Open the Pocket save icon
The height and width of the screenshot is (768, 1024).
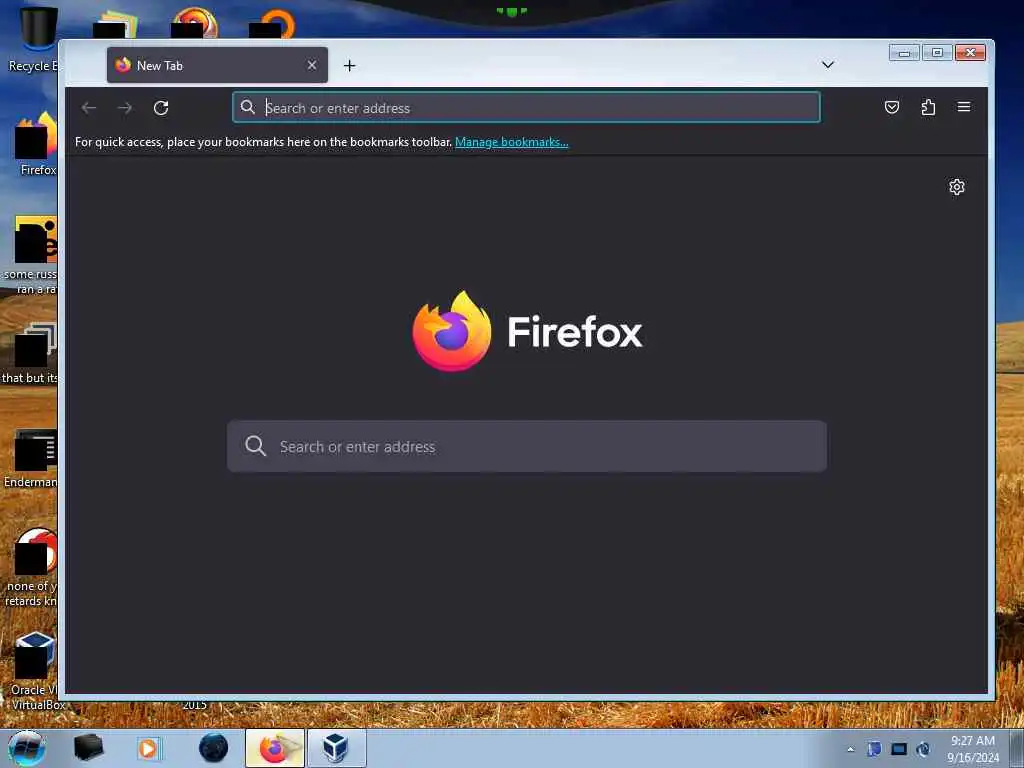891,107
